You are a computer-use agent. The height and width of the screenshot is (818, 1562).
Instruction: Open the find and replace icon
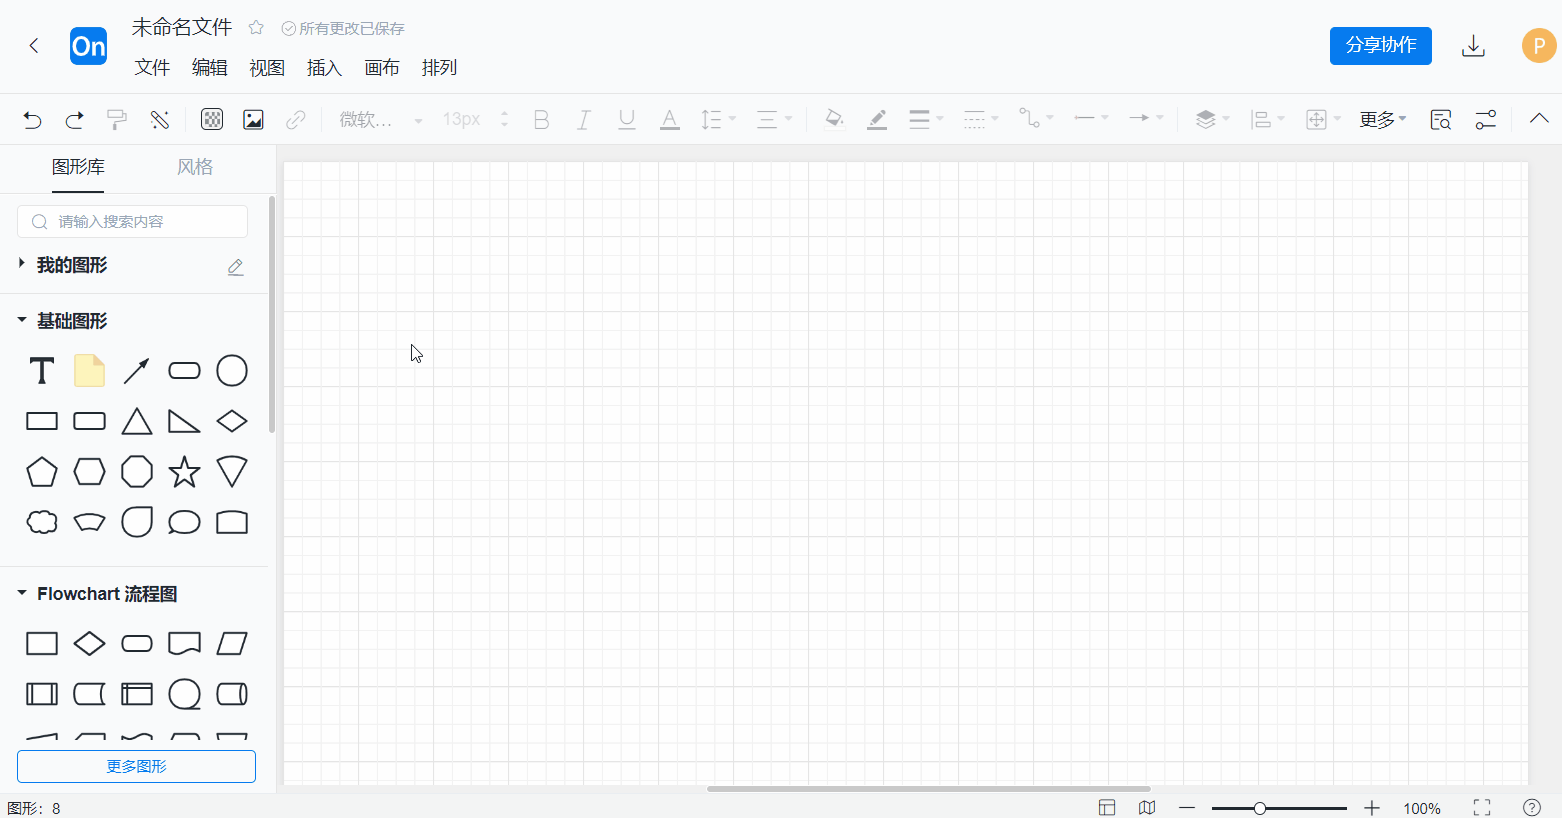click(1440, 120)
